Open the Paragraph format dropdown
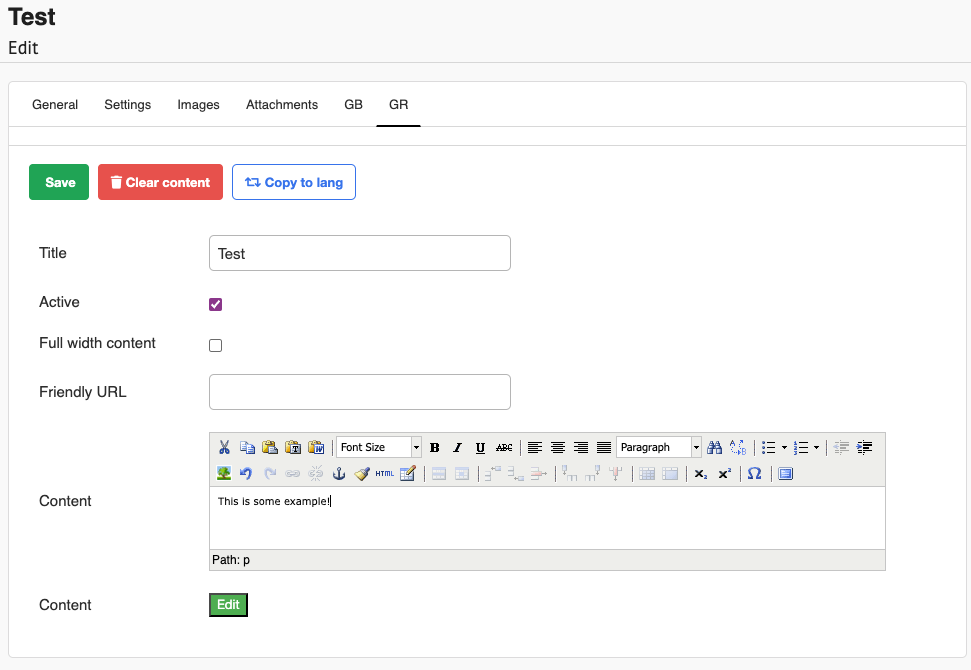 point(658,447)
